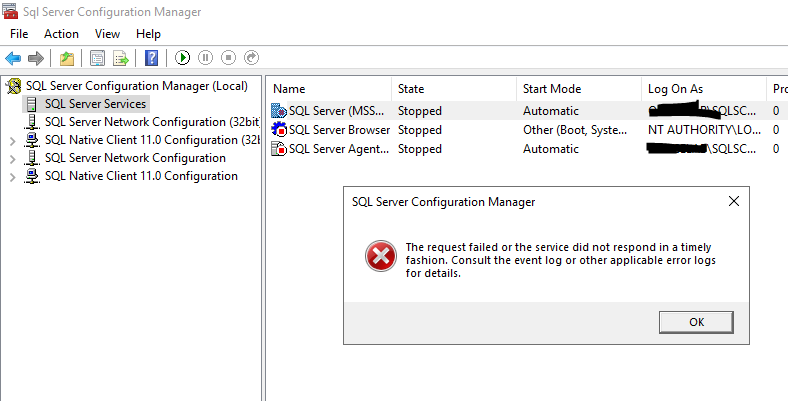Click the Export List toolbar icon
The image size is (788, 401).
coord(121,58)
